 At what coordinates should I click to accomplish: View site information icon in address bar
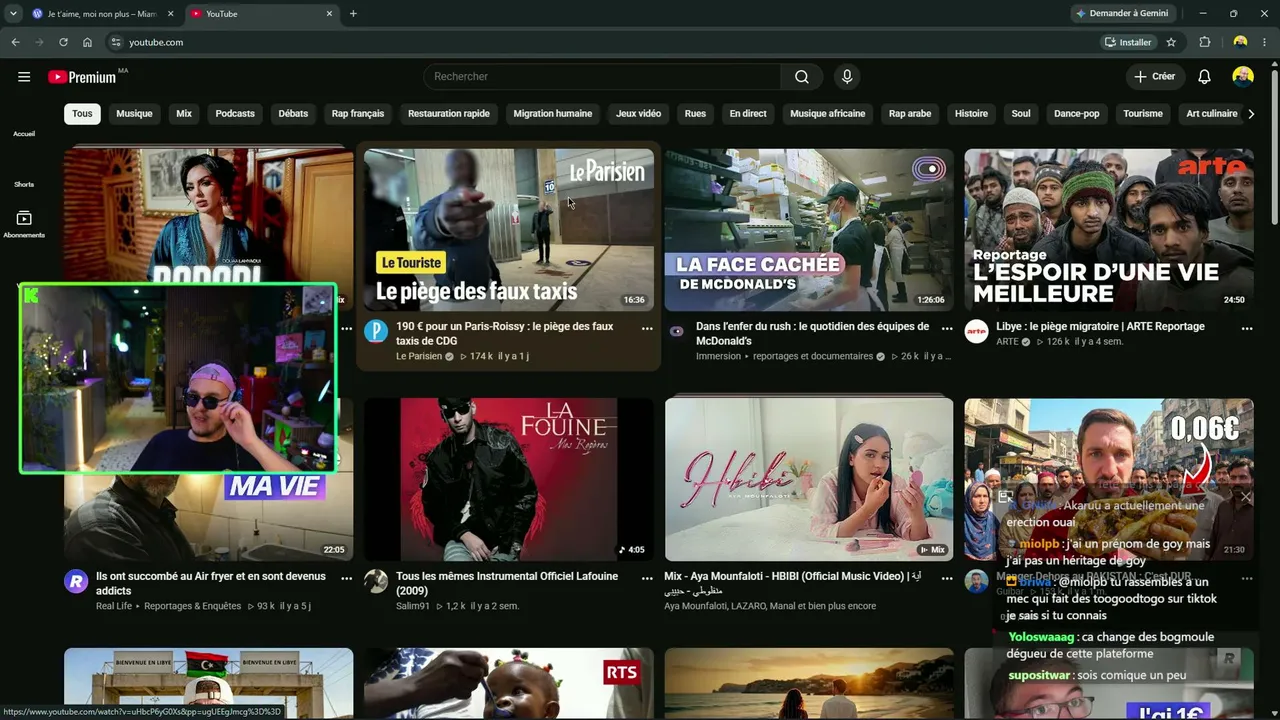click(x=116, y=42)
